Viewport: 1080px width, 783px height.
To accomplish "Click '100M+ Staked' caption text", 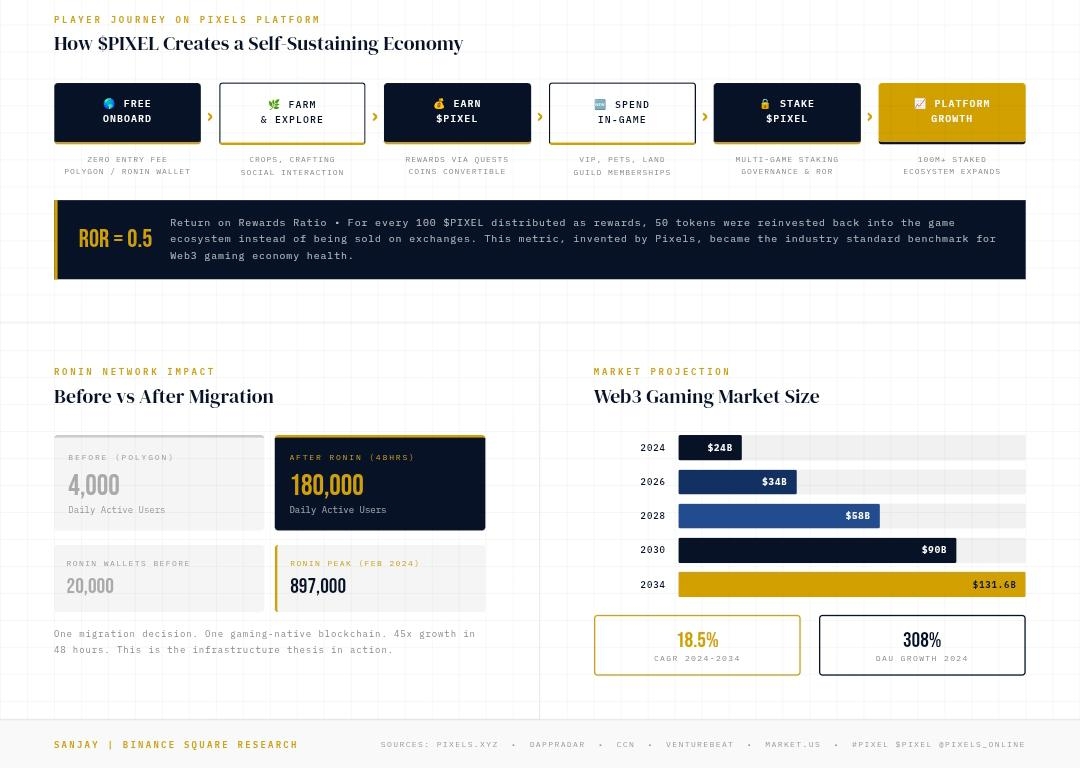I will 952,160.
